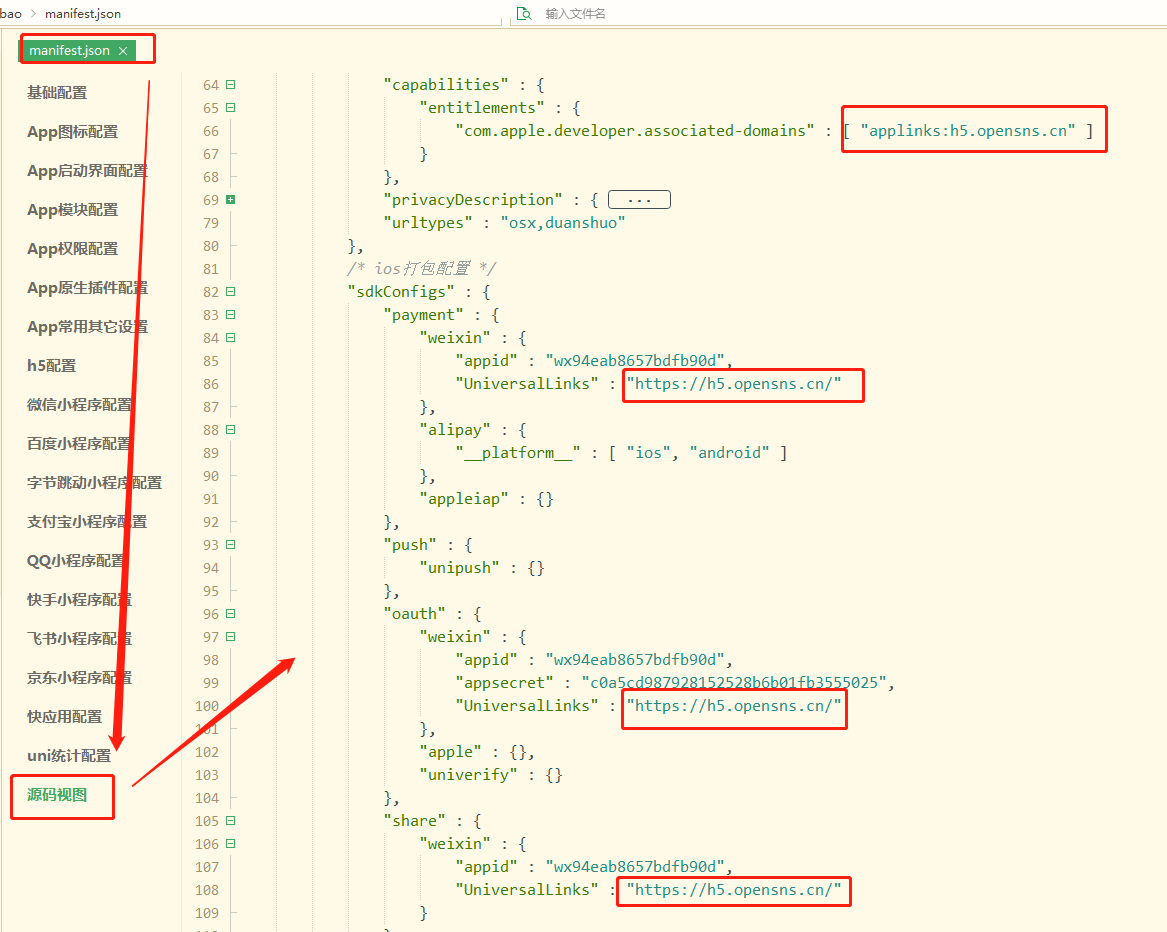
Task: Collapse the payment block at line 83
Action: 231,314
